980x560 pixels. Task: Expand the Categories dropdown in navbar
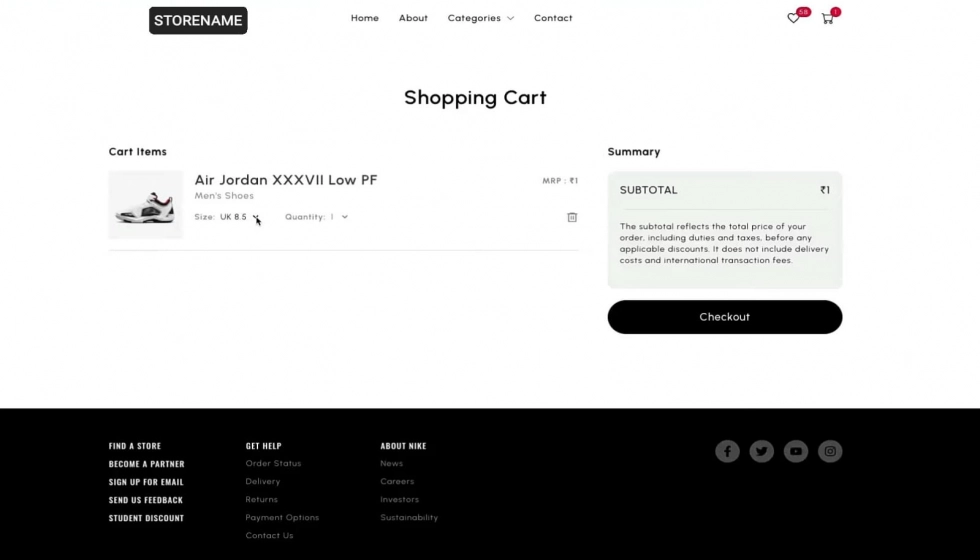point(481,18)
